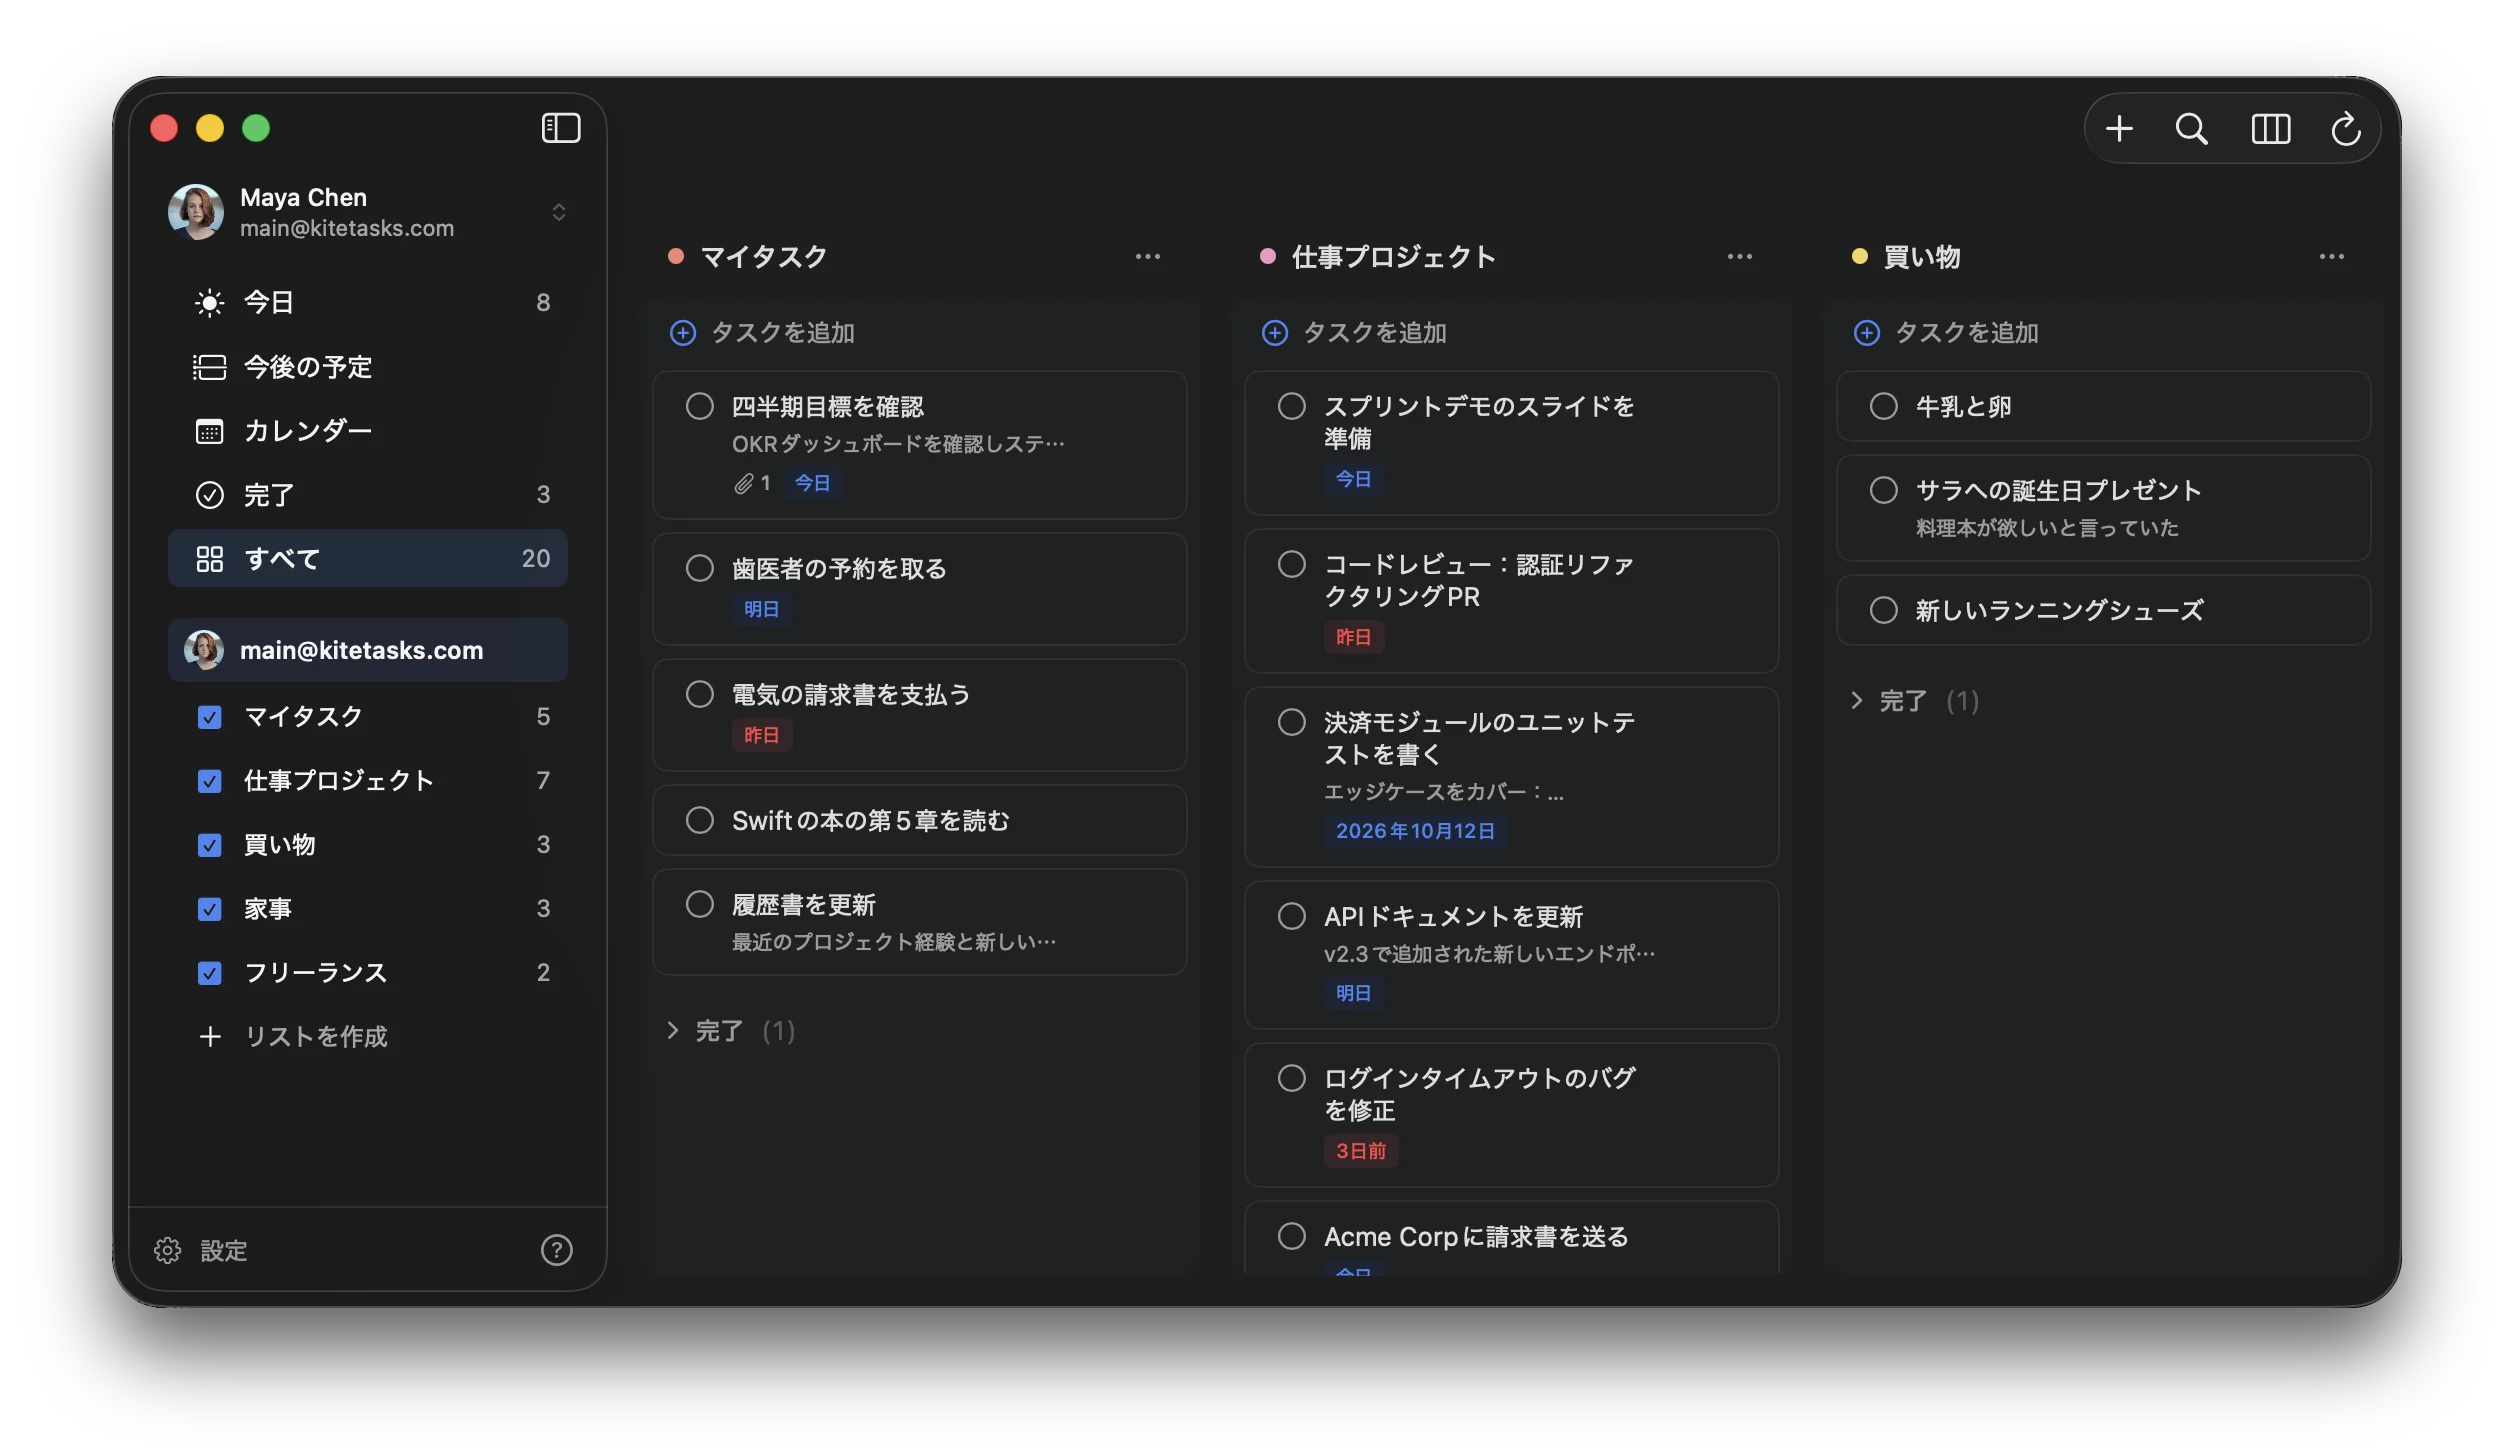Click the sun icon beside 今日
Viewport: 2514px width, 1456px height.
[x=209, y=303]
